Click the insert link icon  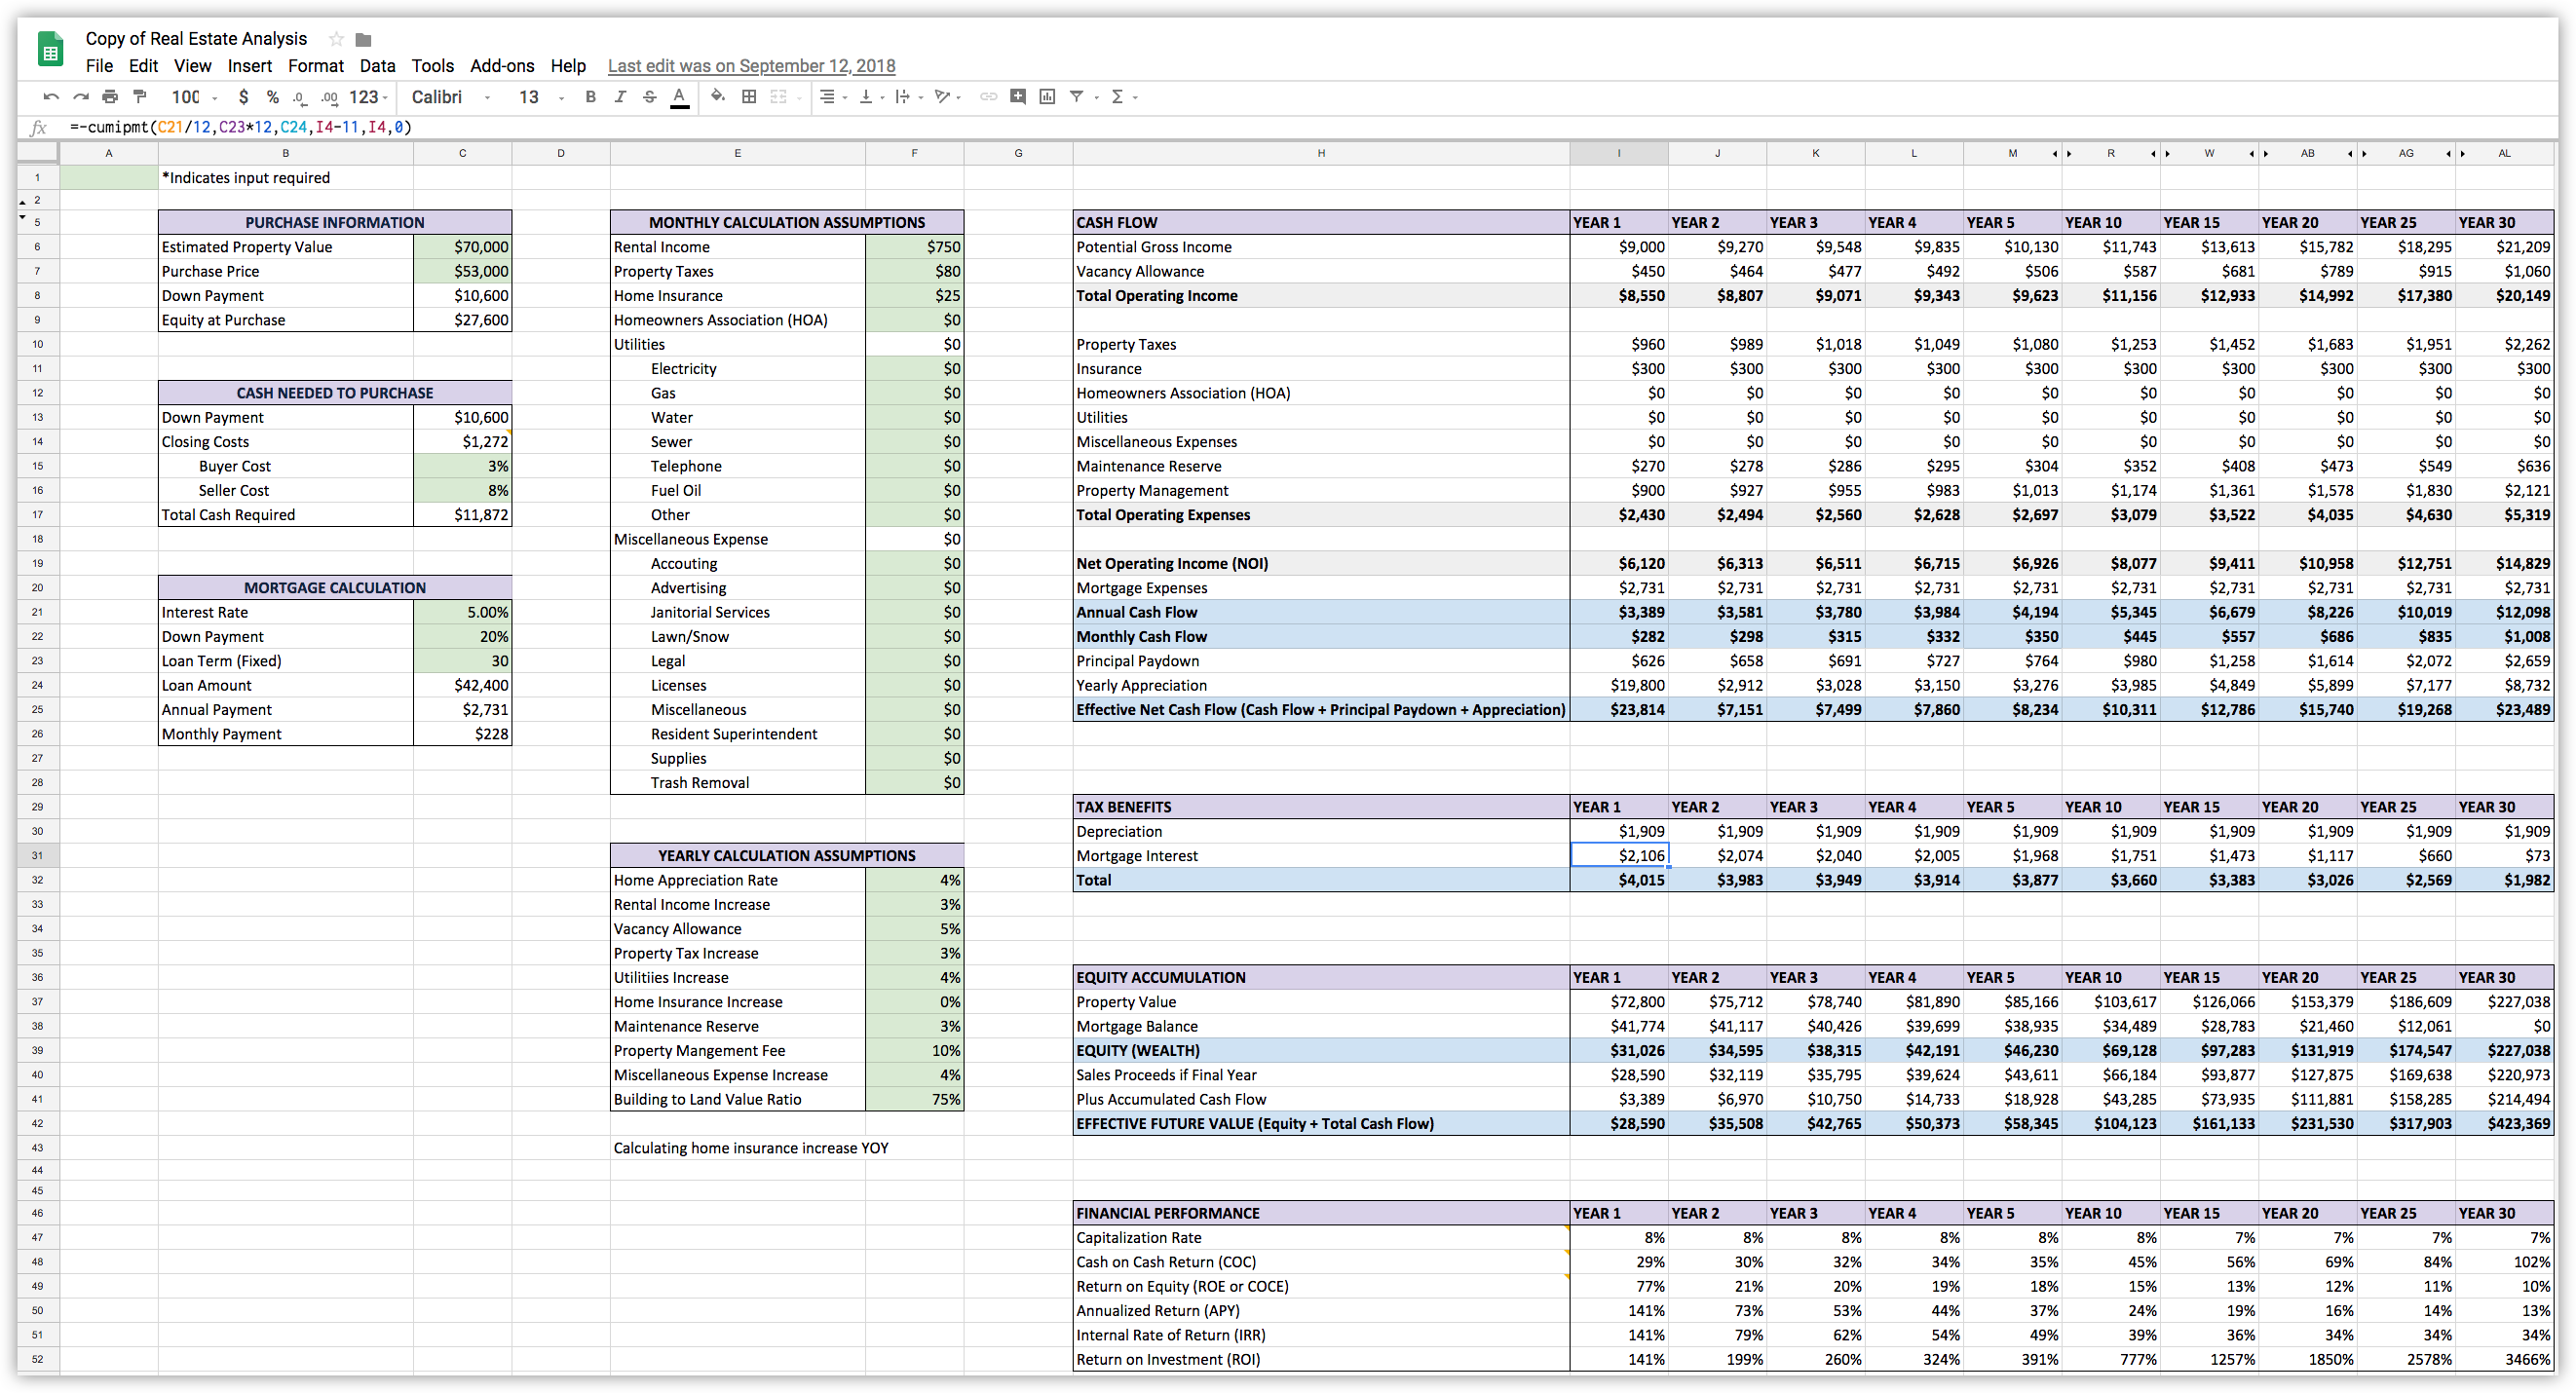[x=988, y=97]
